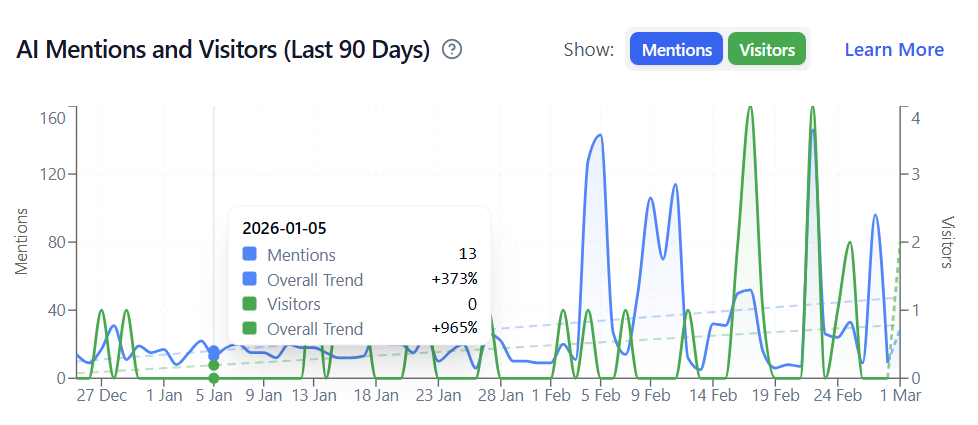The image size is (978, 425).
Task: Open the Learn More link
Action: tap(894, 49)
